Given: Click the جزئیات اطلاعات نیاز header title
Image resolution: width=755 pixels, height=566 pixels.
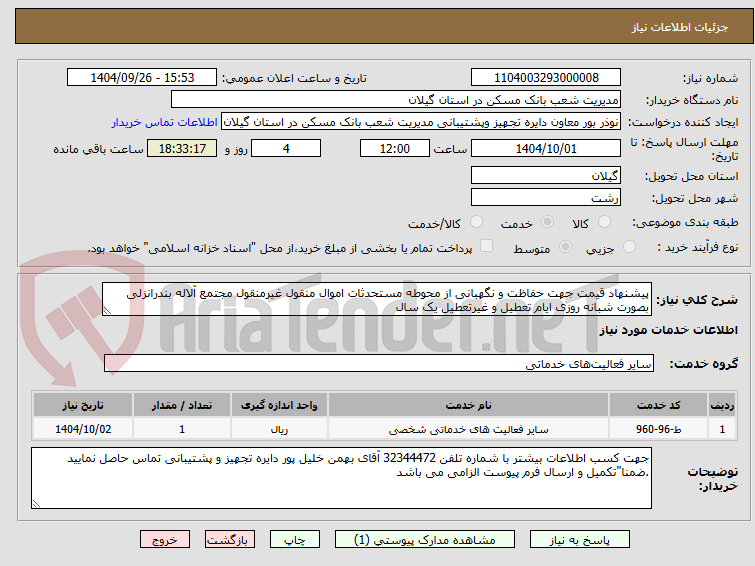Looking at the screenshot, I should point(680,27).
